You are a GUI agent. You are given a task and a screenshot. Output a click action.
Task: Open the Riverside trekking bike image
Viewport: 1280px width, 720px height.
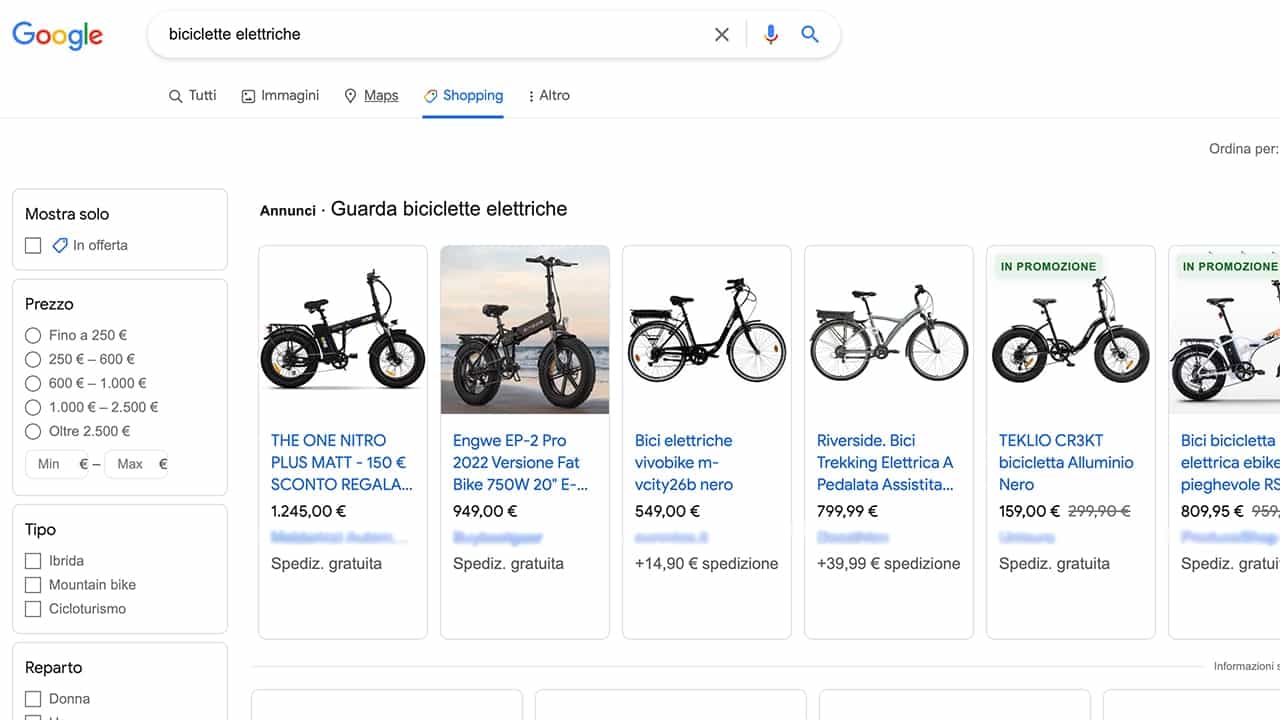(889, 330)
